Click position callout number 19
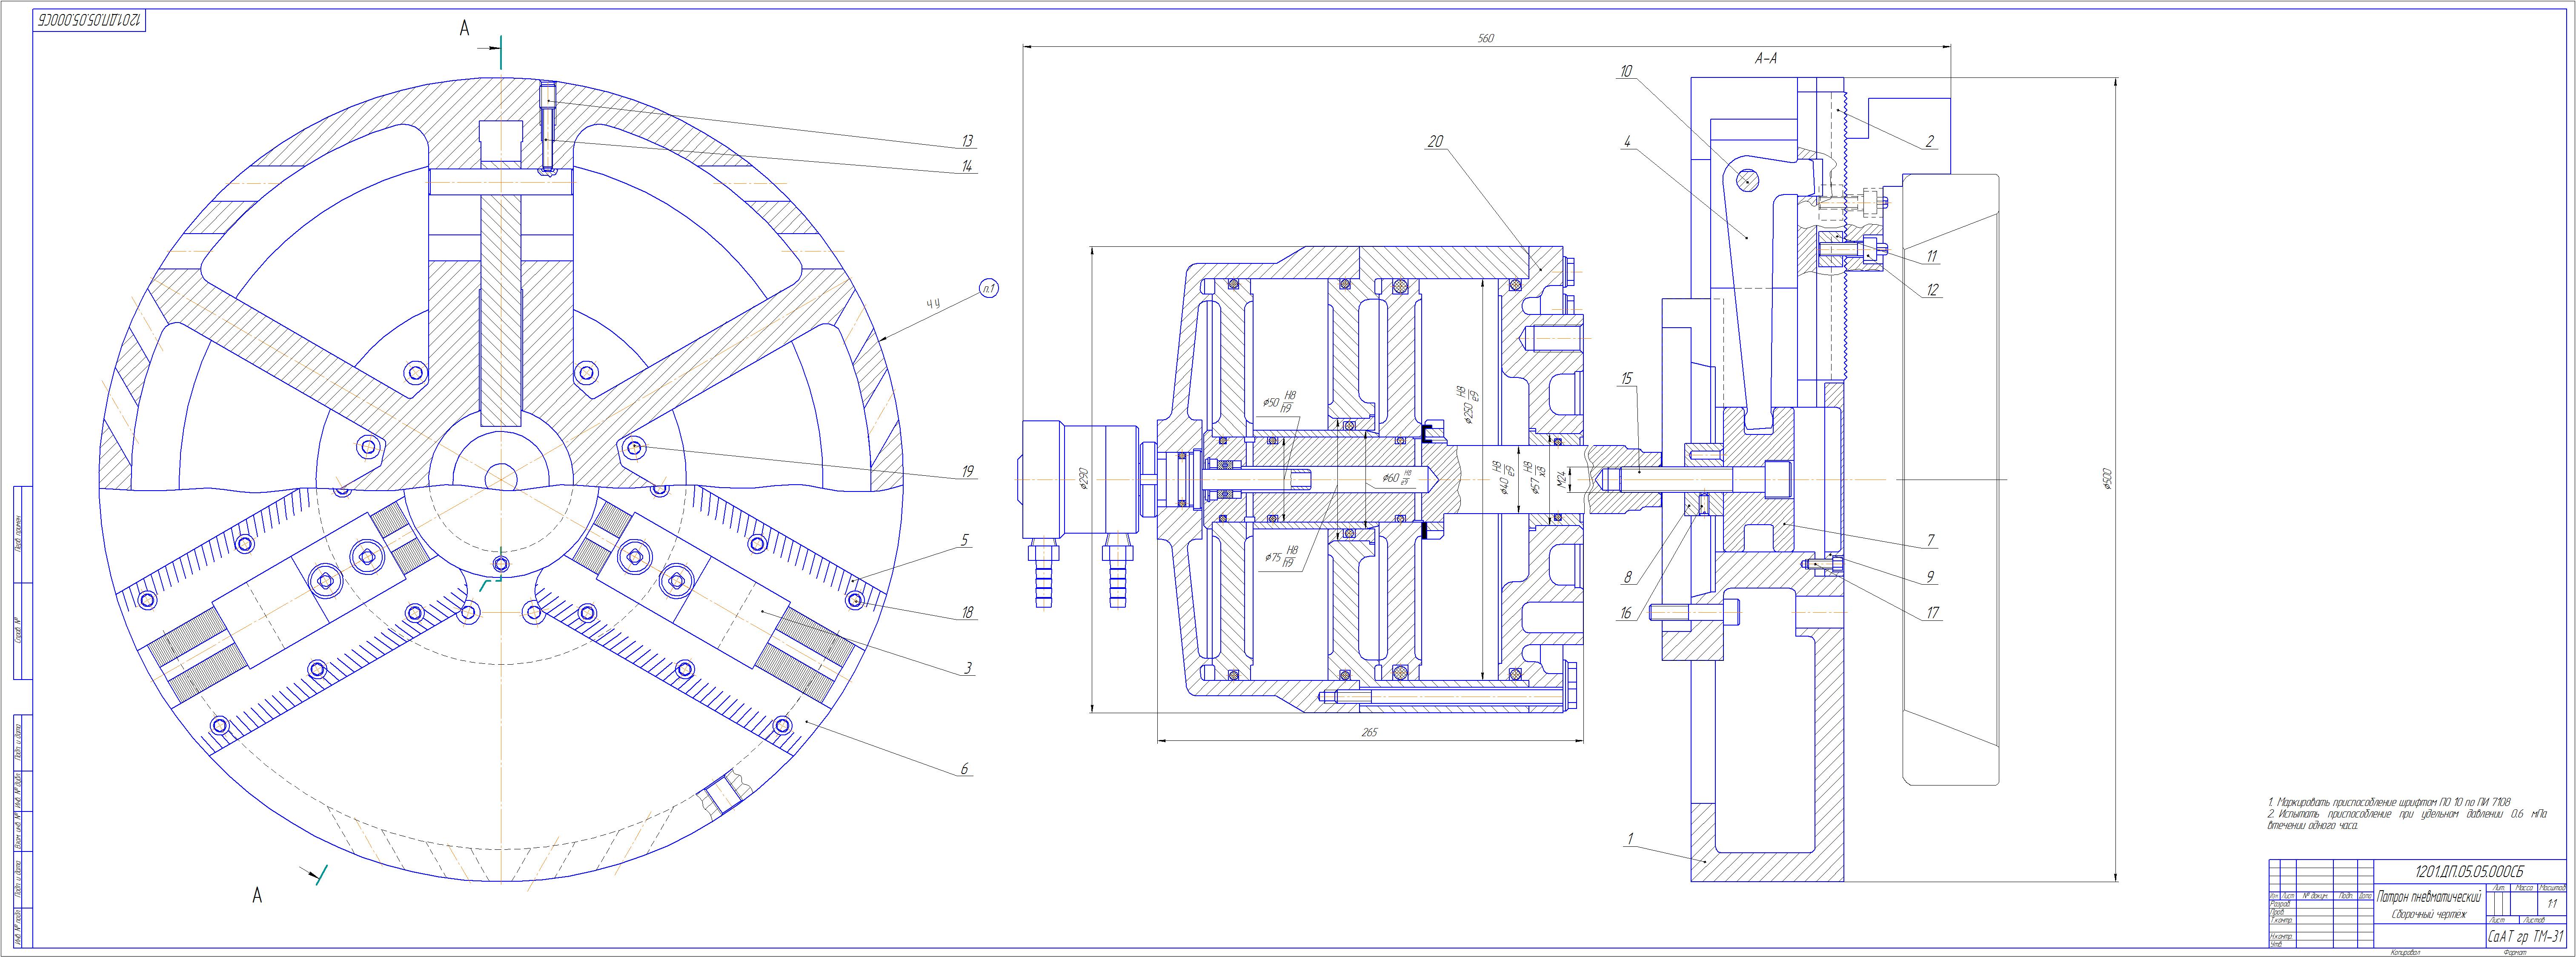This screenshot has width=2576, height=957. coord(967,471)
